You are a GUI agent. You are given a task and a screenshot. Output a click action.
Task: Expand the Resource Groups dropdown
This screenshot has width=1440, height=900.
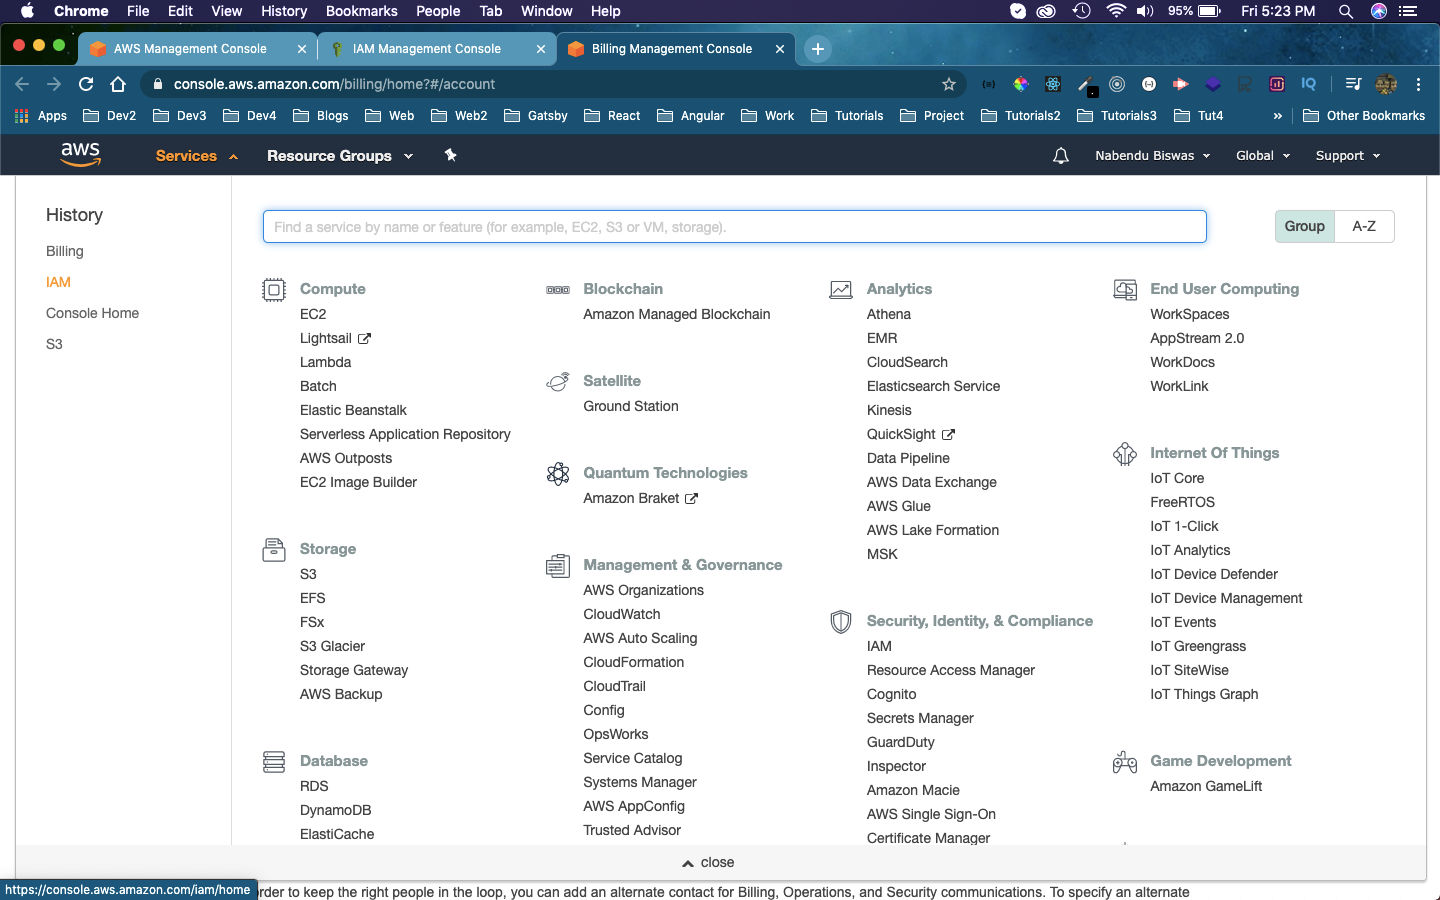point(340,156)
